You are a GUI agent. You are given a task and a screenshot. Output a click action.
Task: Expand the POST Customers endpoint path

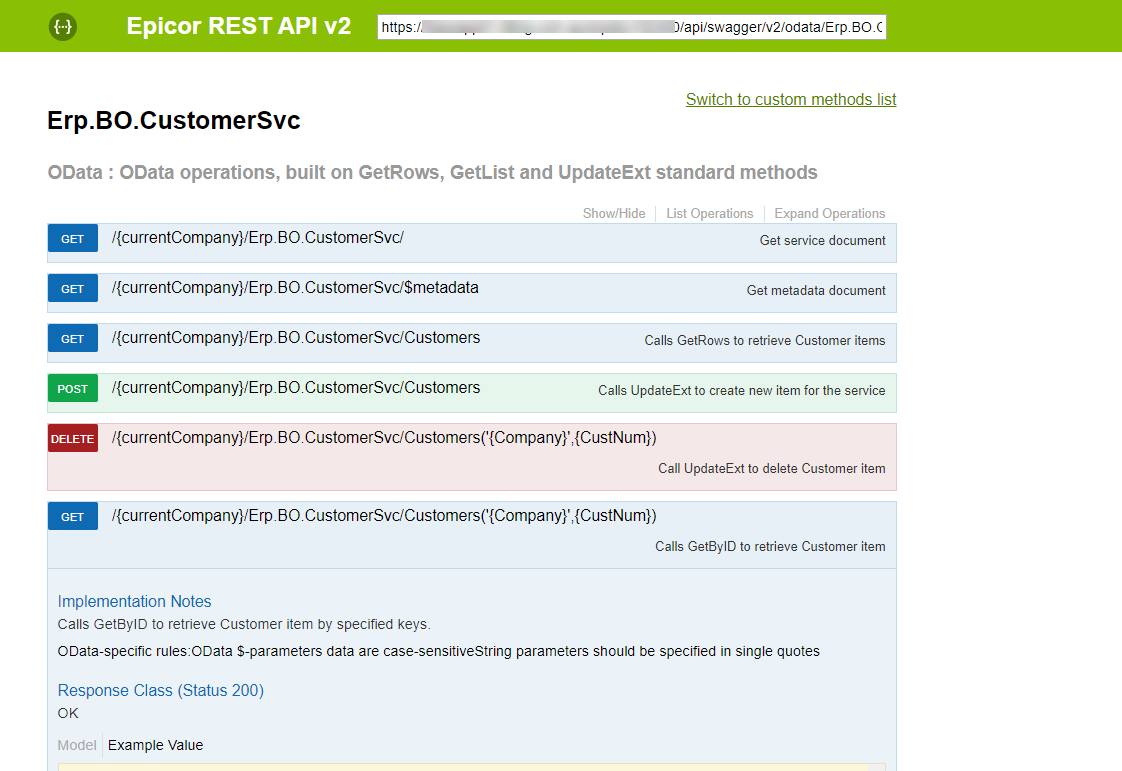point(296,388)
